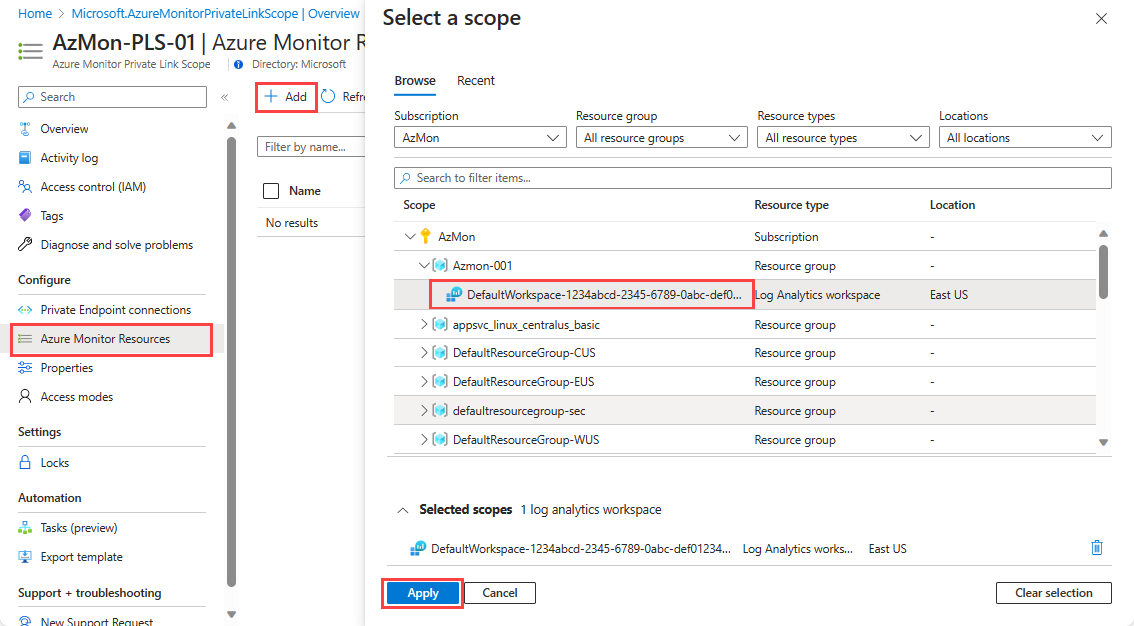Click the Clear selection button

point(1054,593)
